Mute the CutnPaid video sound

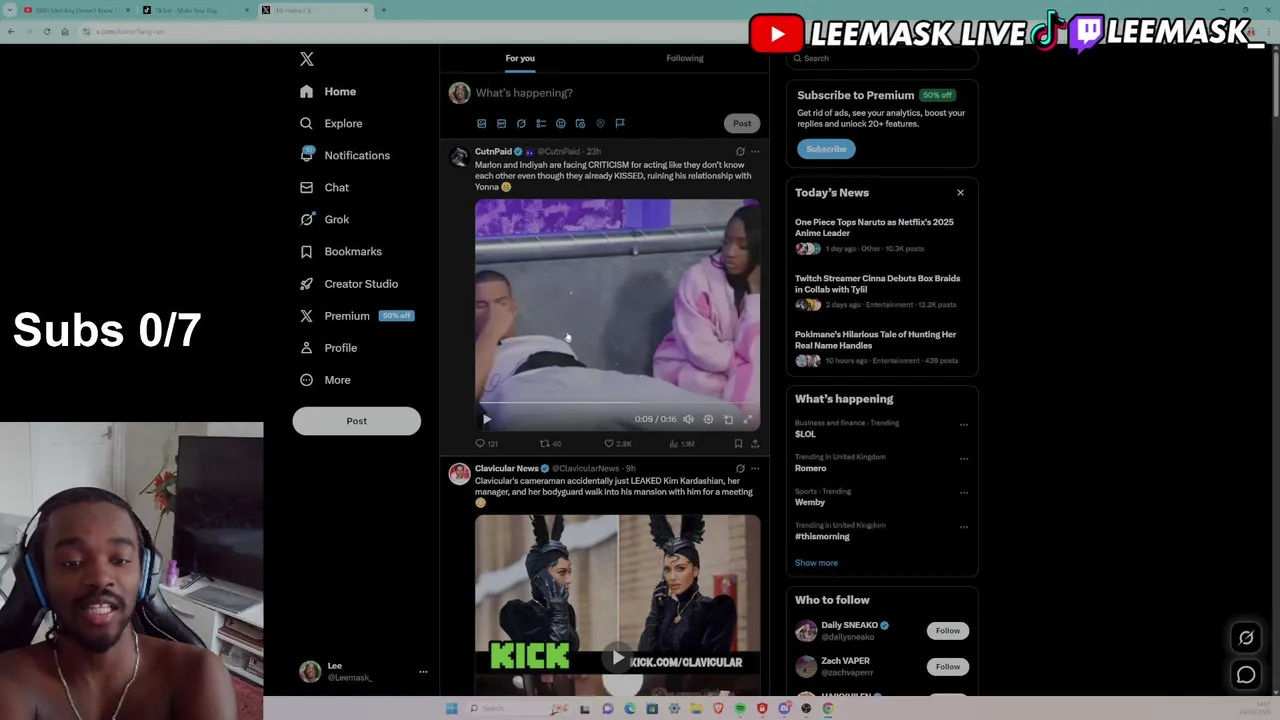point(688,419)
